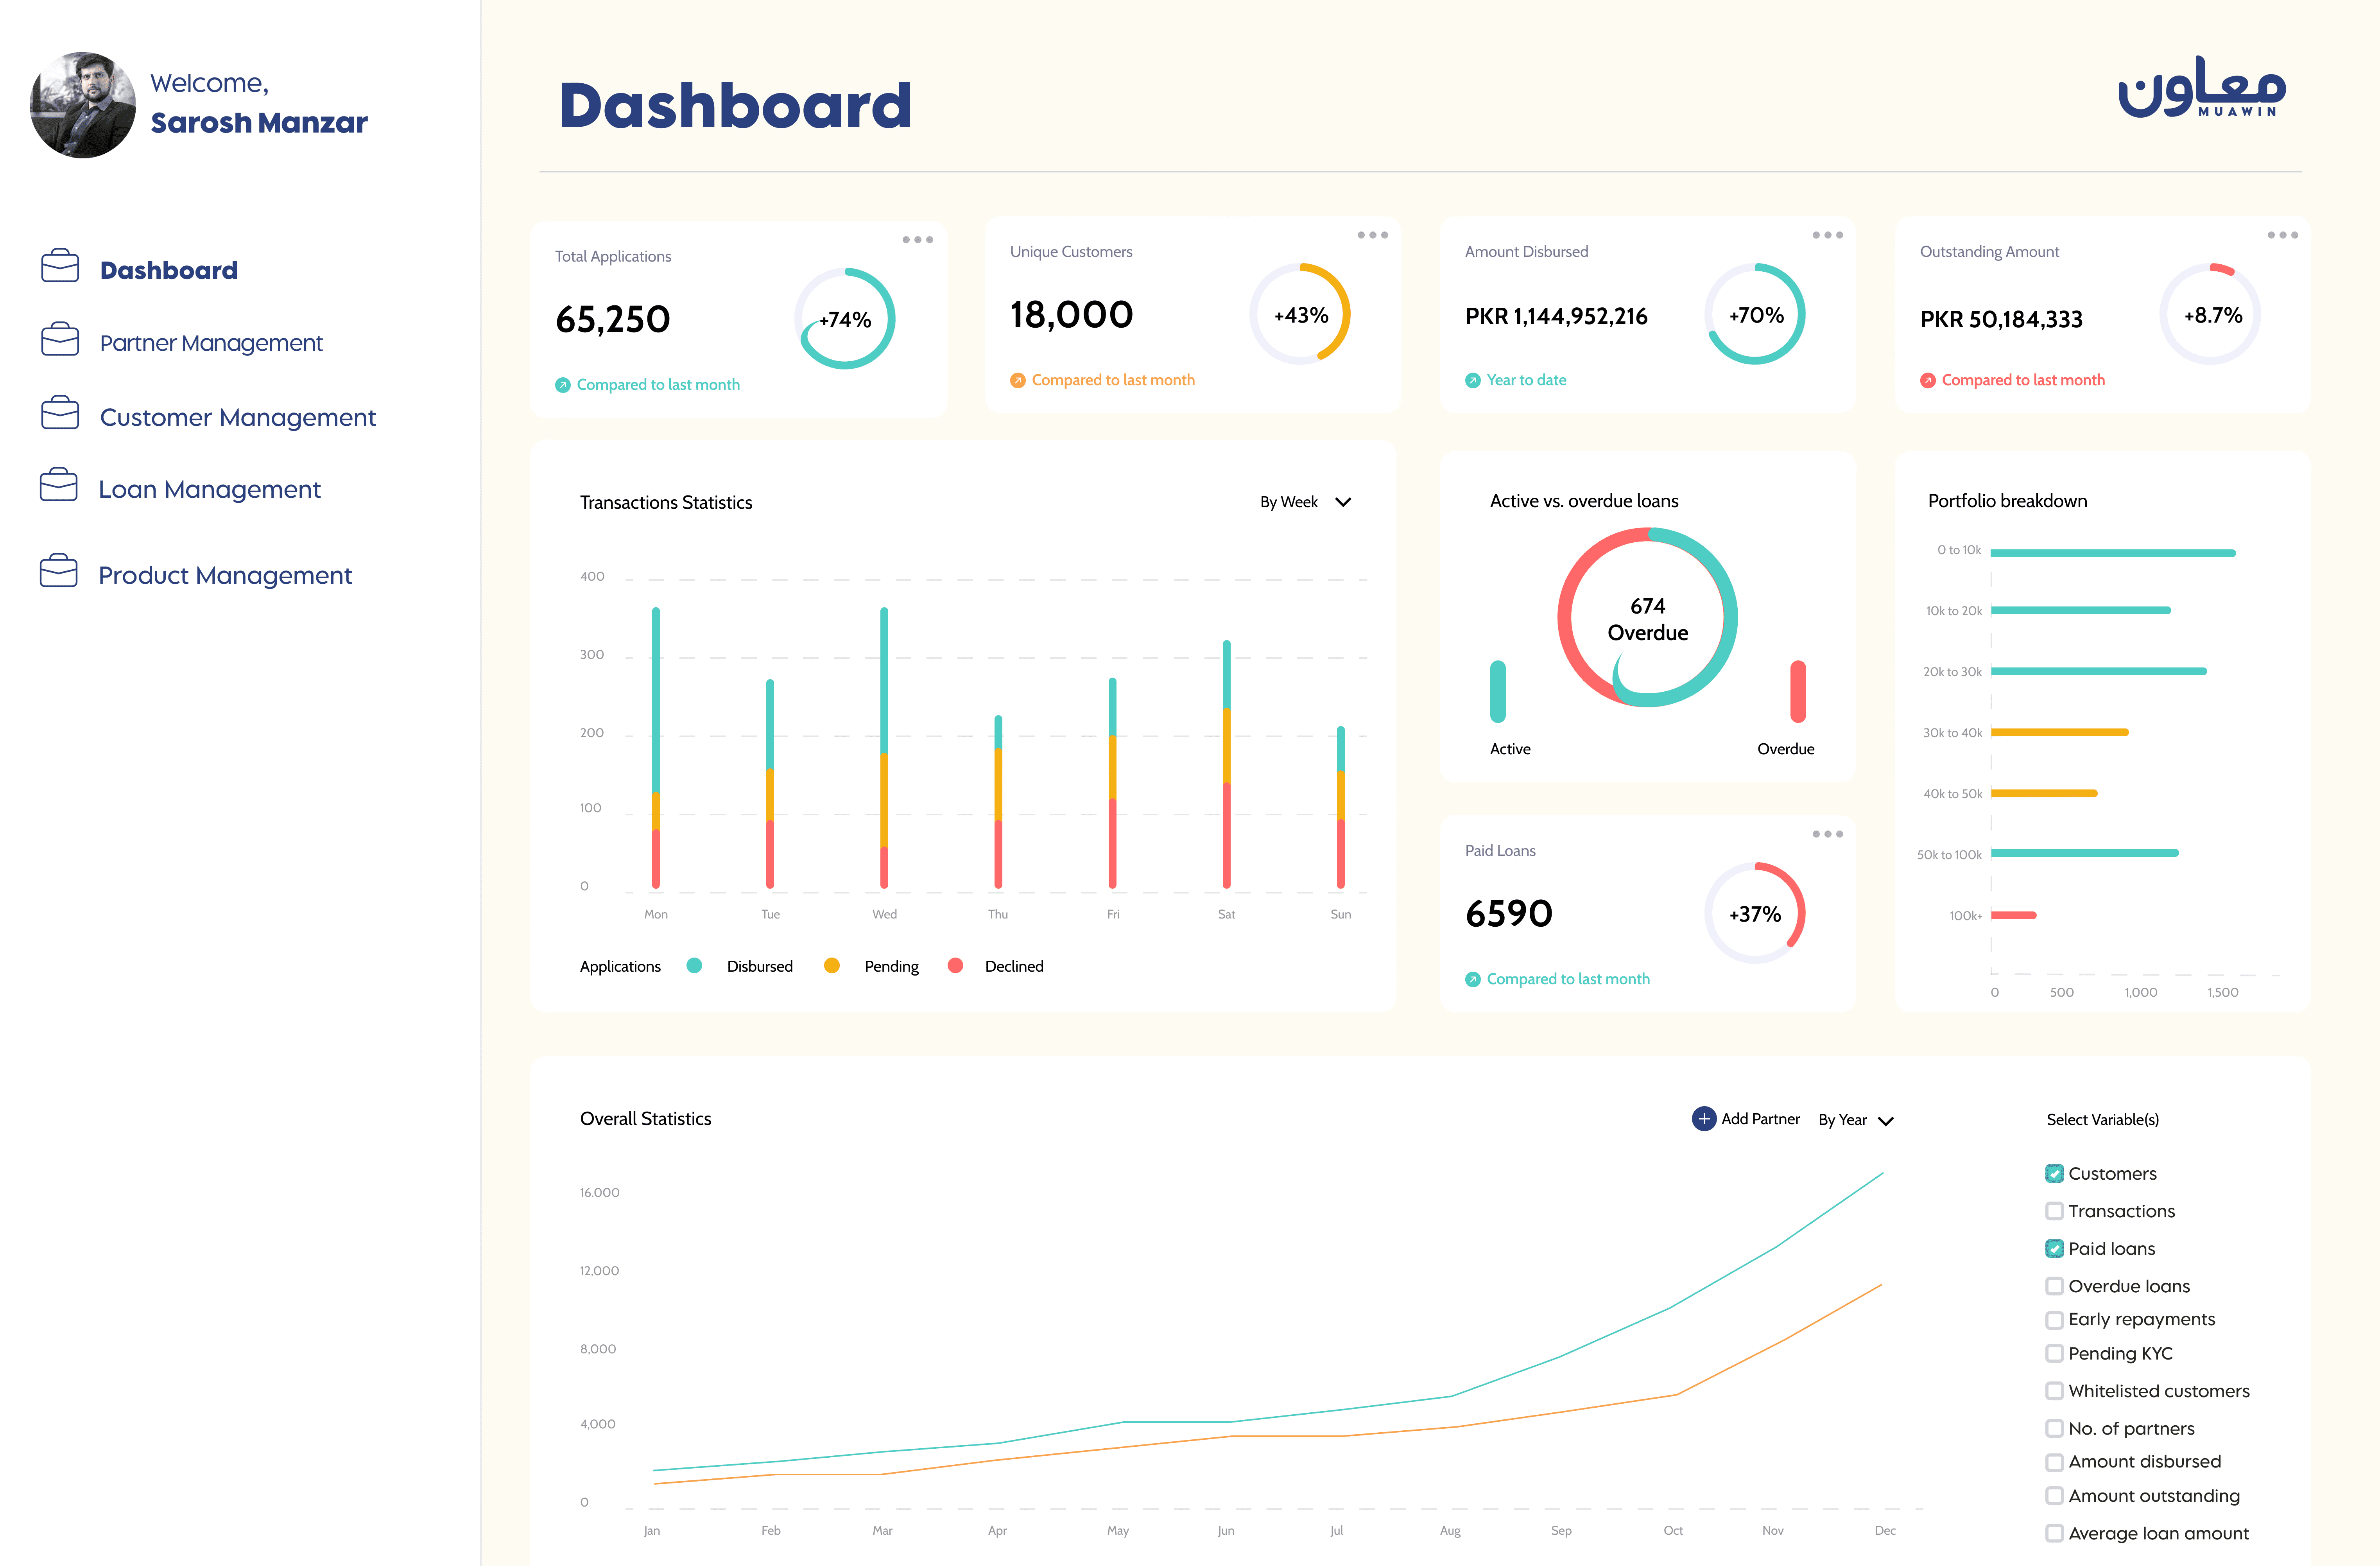Screen dimensions: 2380x1566
Task: Switch to Product Management
Action: click(225, 575)
